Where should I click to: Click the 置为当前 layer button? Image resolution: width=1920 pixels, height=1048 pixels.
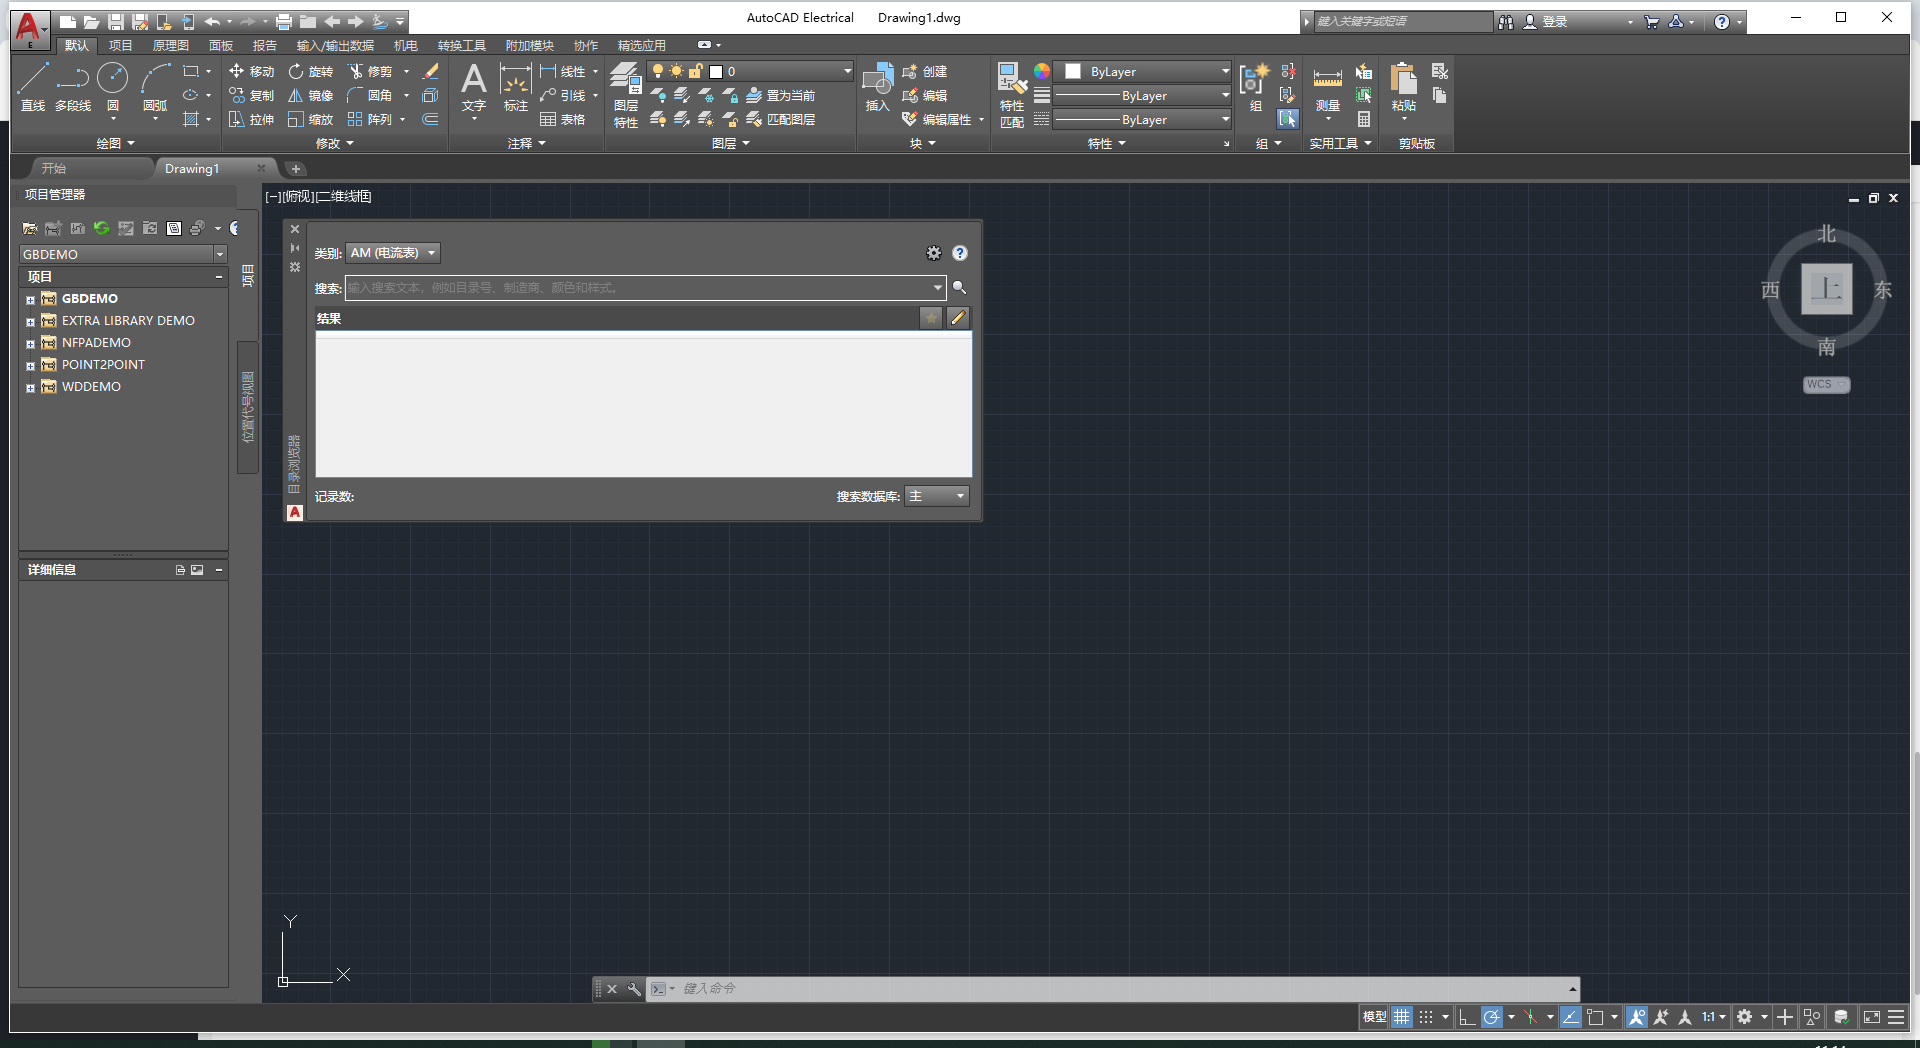tap(789, 96)
